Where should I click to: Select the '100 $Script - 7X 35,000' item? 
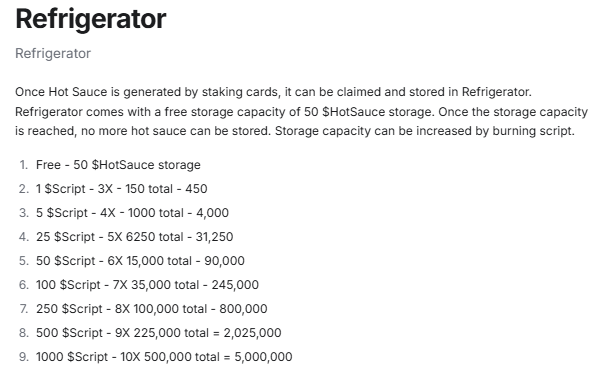(x=147, y=285)
